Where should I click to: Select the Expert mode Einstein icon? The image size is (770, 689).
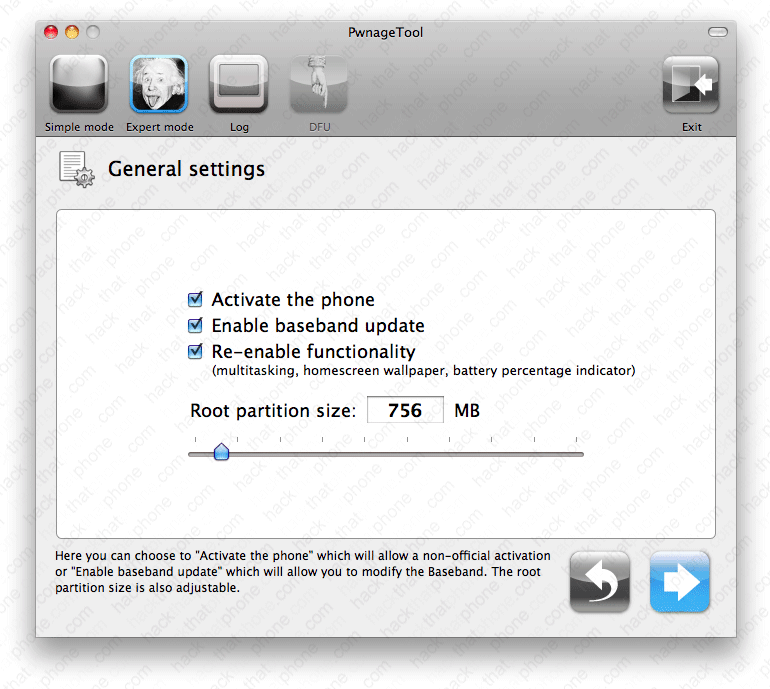159,85
